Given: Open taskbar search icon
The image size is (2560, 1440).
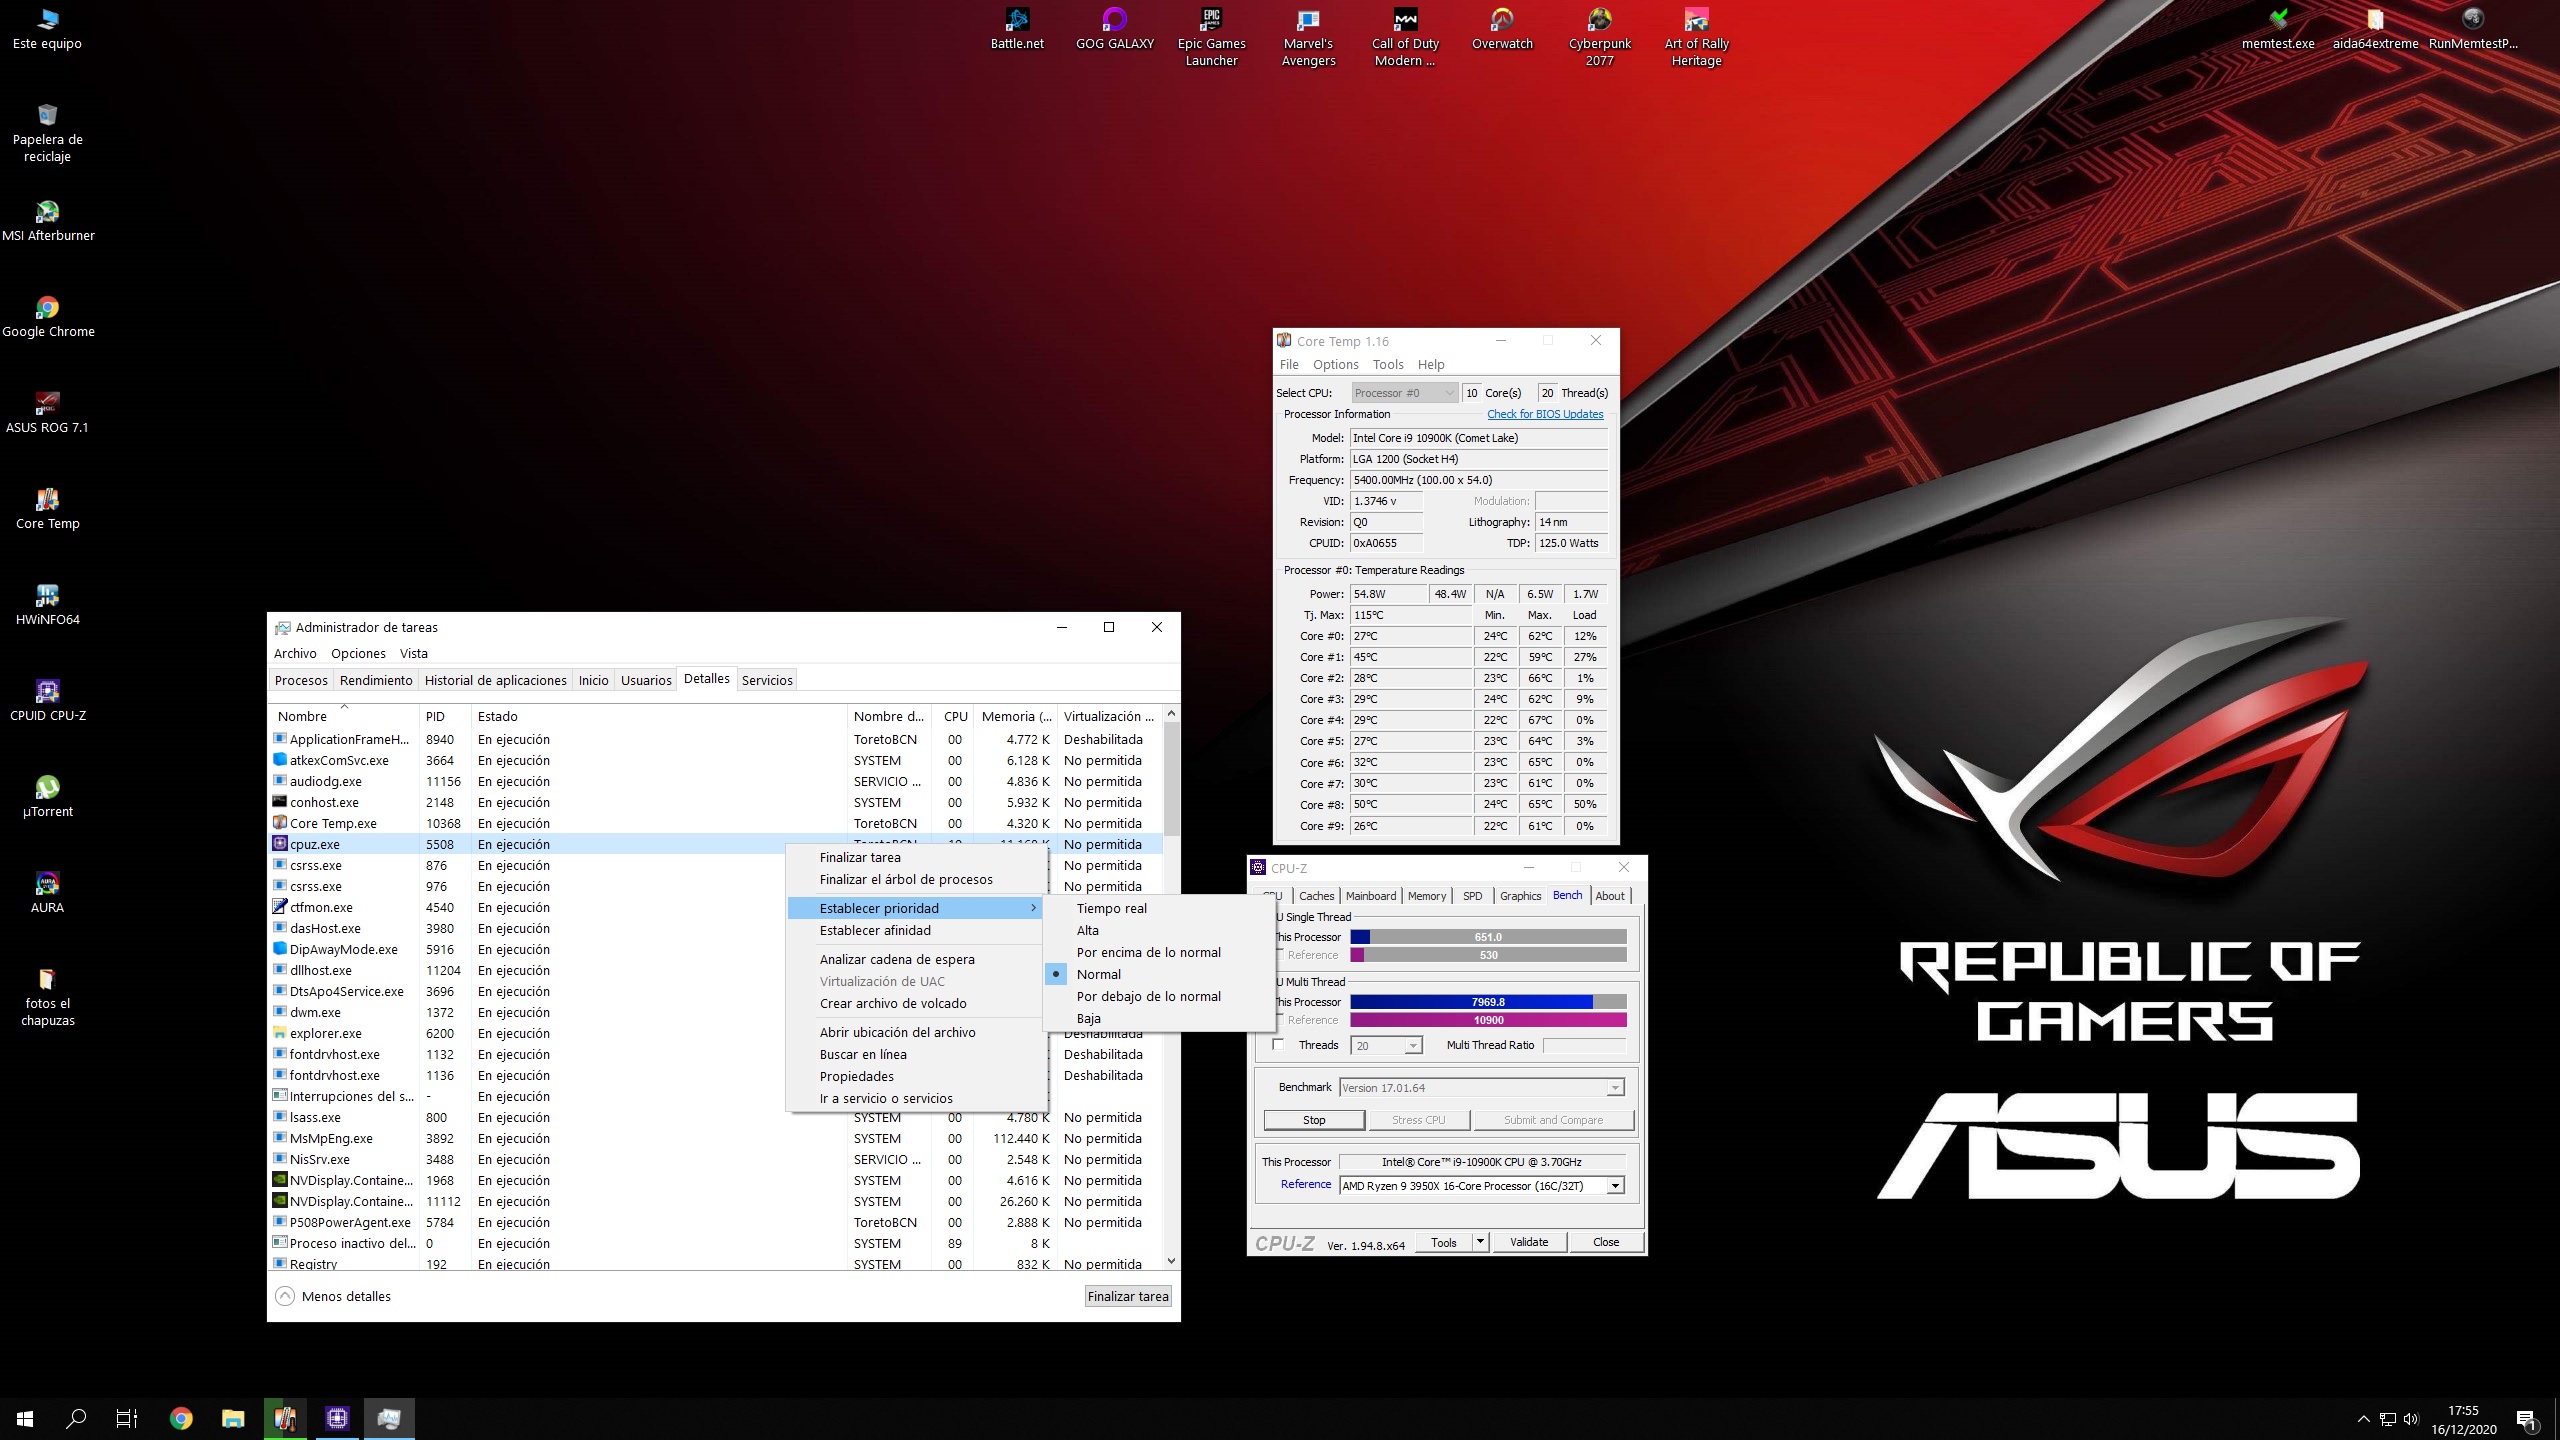Looking at the screenshot, I should click(x=76, y=1418).
